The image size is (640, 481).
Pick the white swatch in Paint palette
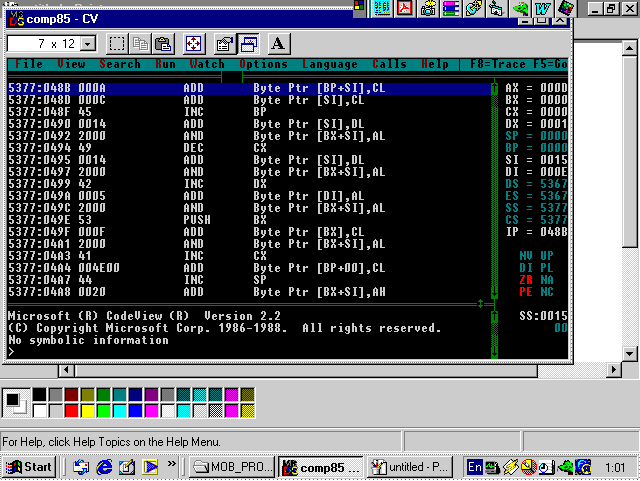(40, 411)
